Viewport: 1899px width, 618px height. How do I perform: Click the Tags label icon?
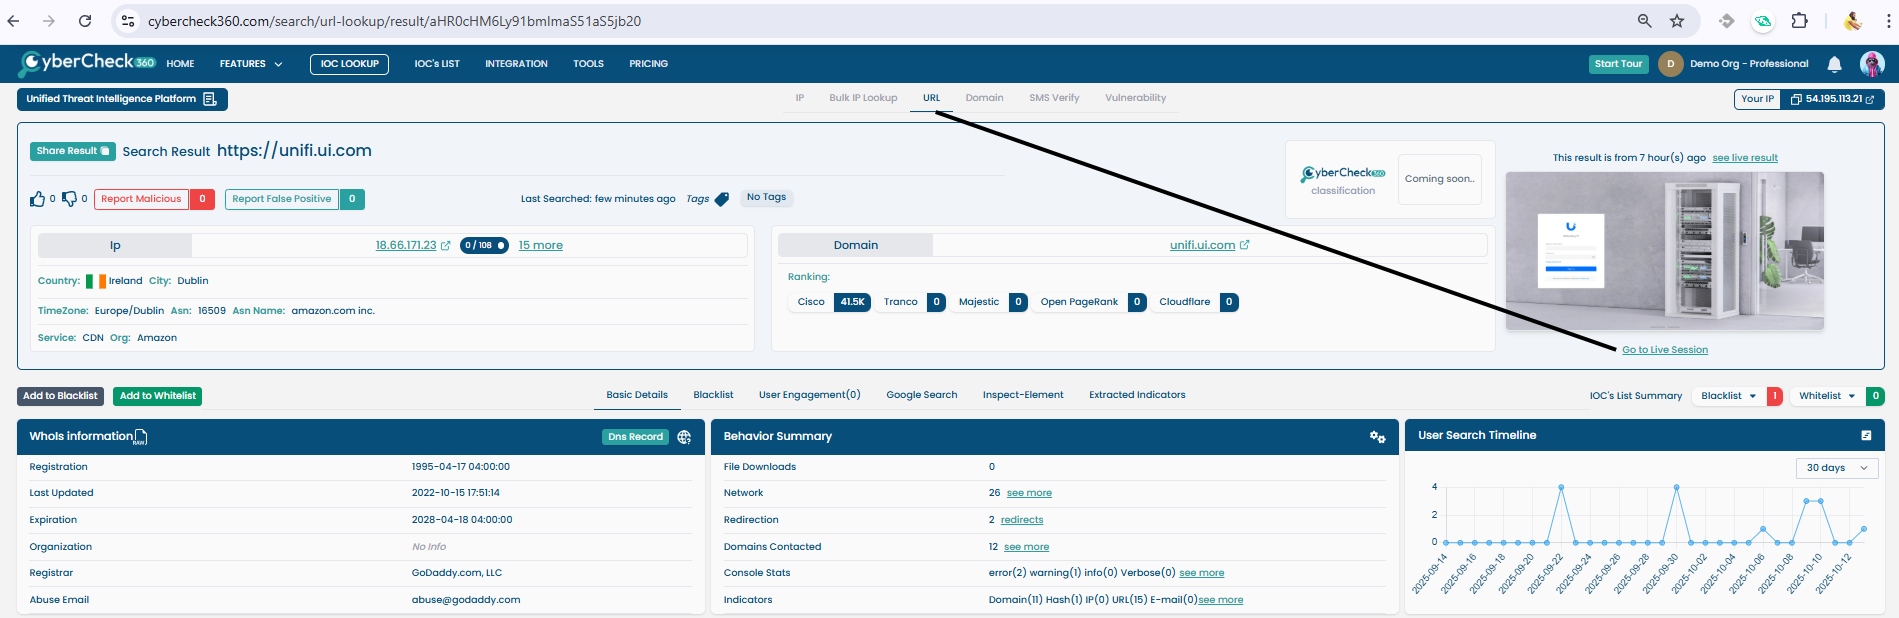pos(722,199)
